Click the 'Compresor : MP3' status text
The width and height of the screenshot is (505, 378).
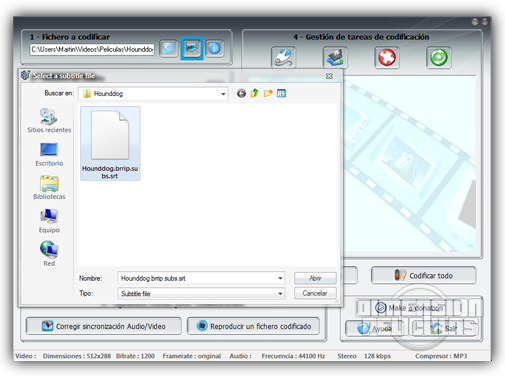point(441,356)
